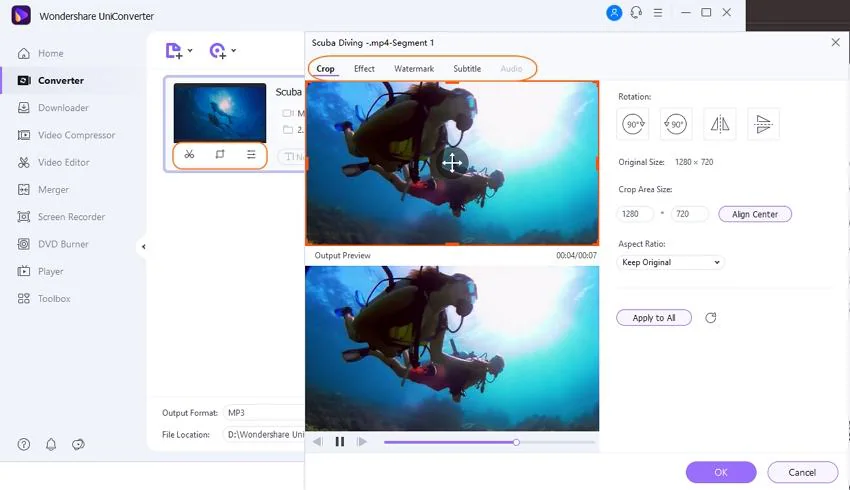Image resolution: width=850 pixels, height=490 pixels.
Task: Open Video Editor from sidebar
Action: 53,162
